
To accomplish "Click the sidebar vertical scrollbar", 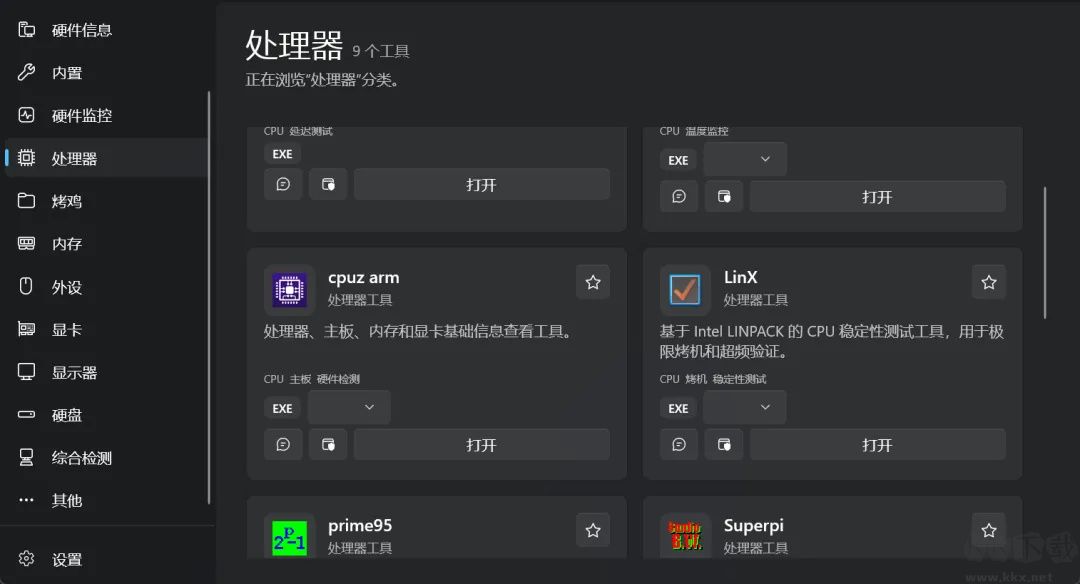I will pos(209,298).
